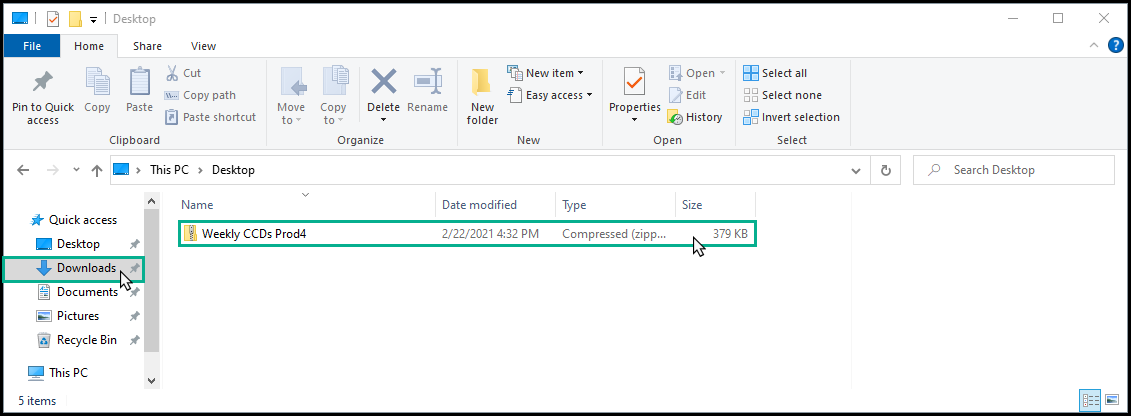The width and height of the screenshot is (1131, 416).
Task: Expand the Open button dropdown
Action: pyautogui.click(x=721, y=73)
